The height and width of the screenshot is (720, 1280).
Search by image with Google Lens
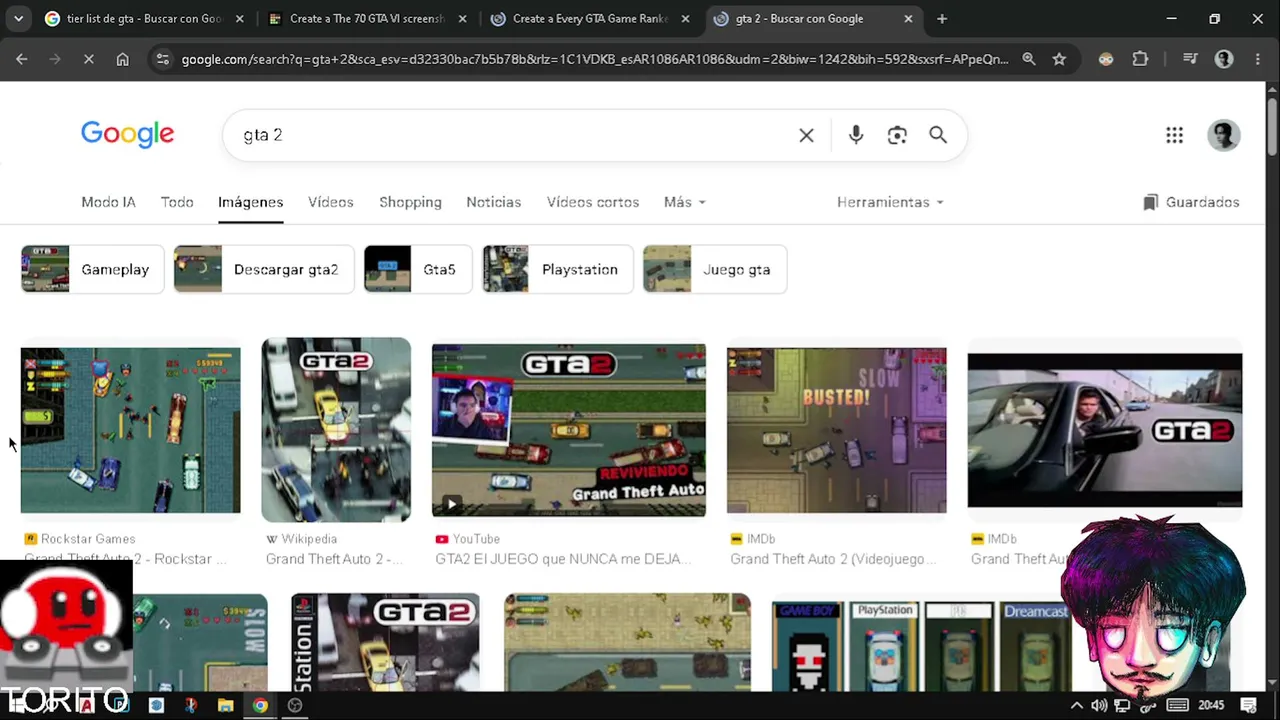point(897,135)
